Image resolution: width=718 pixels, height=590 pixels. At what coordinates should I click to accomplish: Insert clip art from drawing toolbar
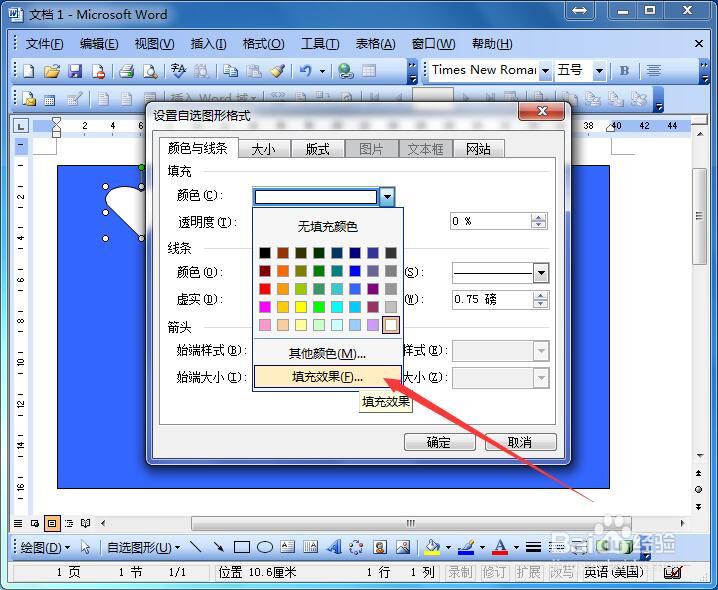[380, 546]
